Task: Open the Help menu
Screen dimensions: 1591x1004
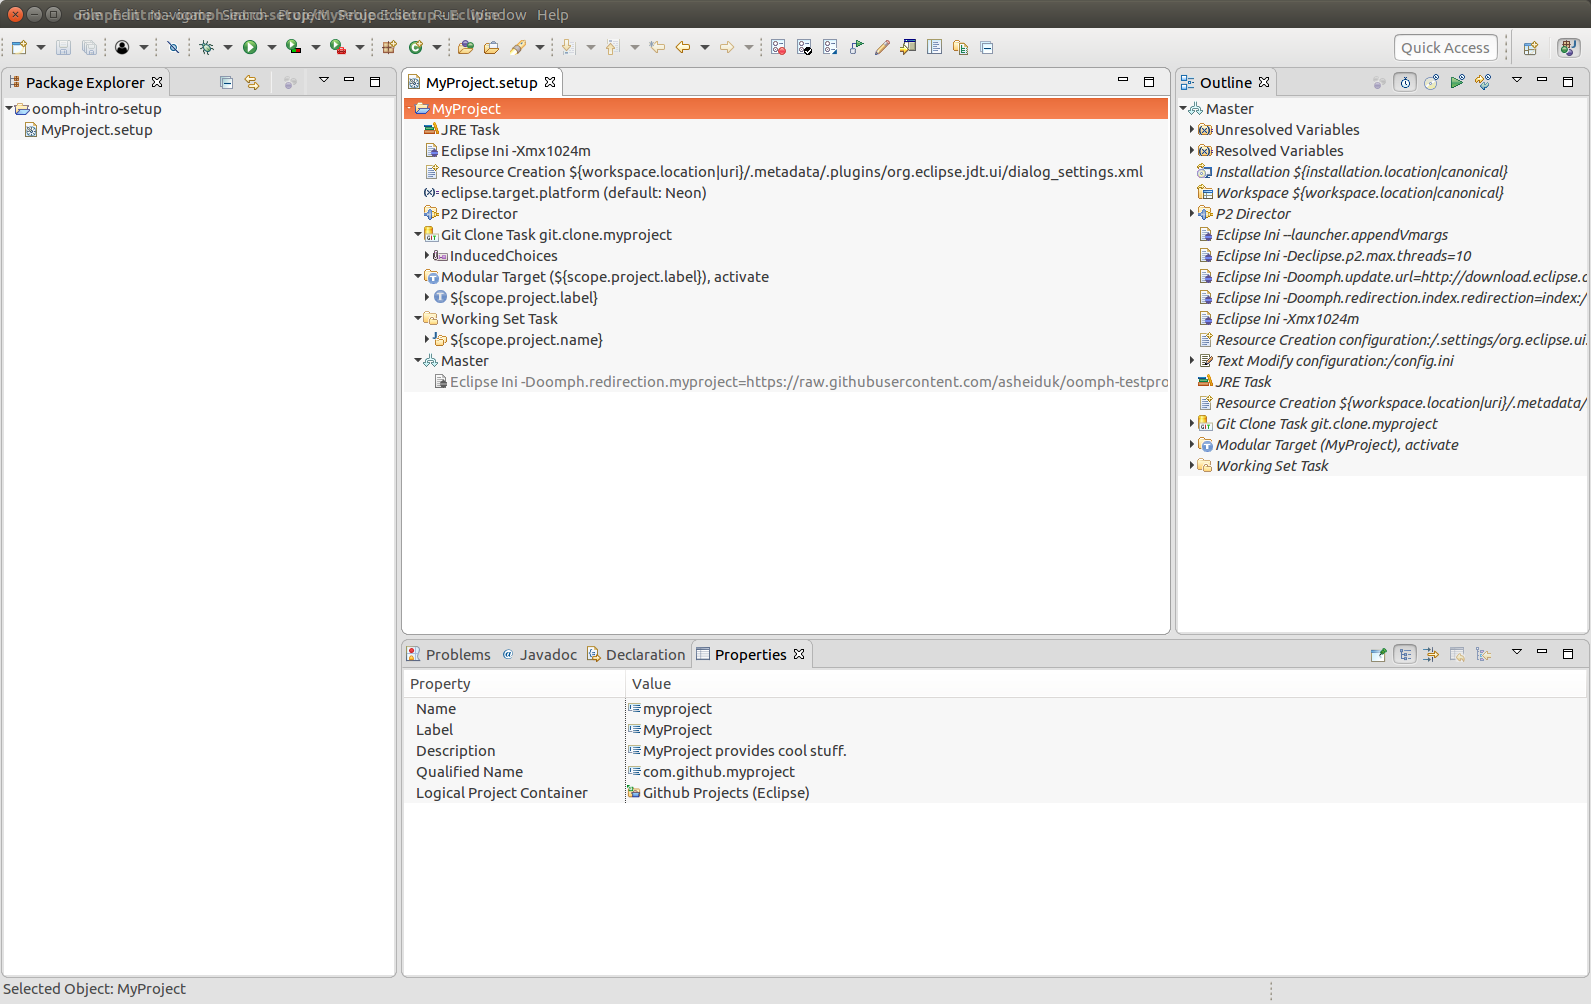Action: tap(552, 15)
